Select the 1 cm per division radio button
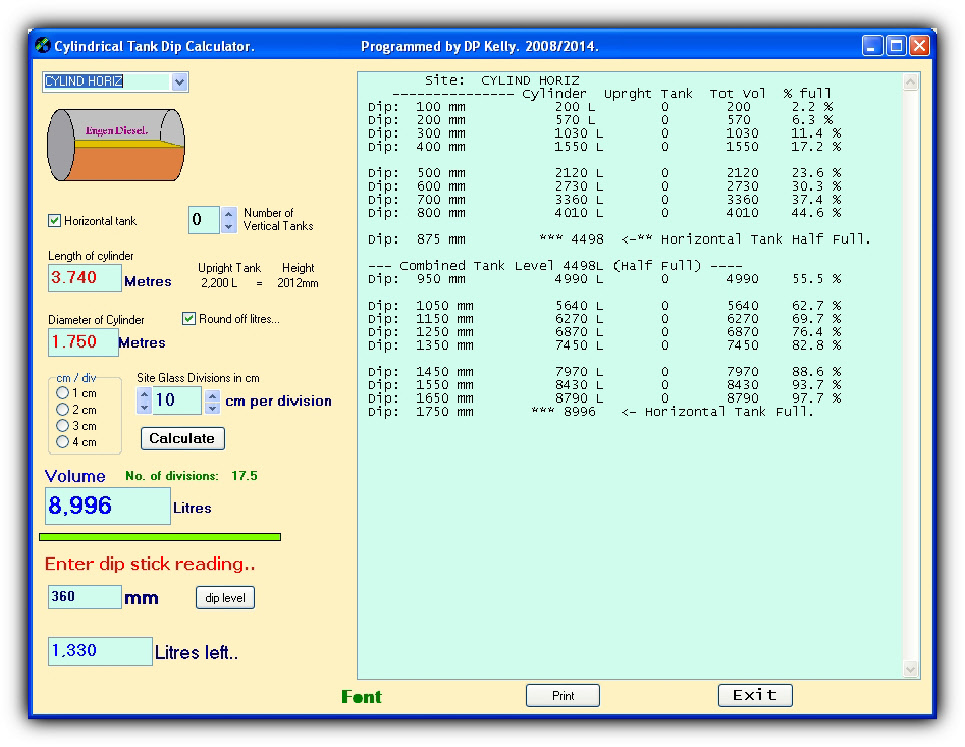Screen dimensions: 965x747 click(x=63, y=392)
